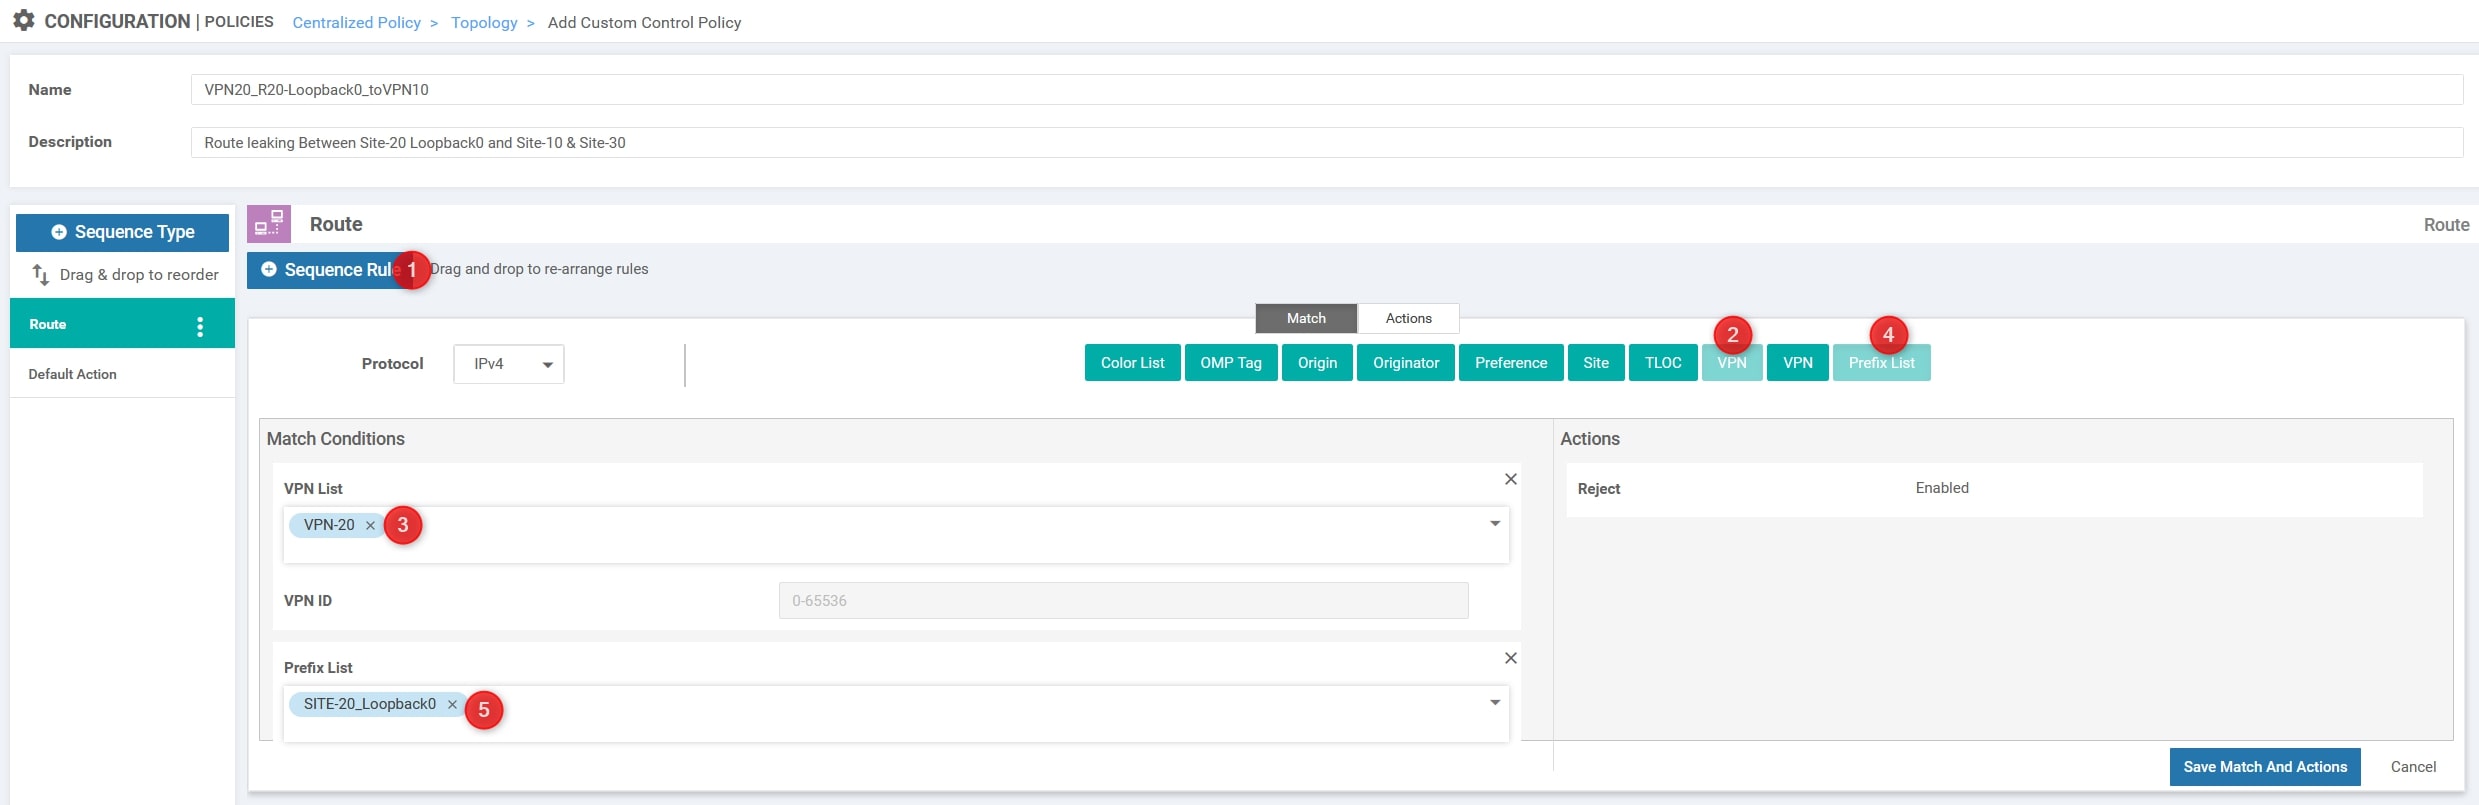
Task: Open the Protocol IPv4 dropdown
Action: (x=508, y=364)
